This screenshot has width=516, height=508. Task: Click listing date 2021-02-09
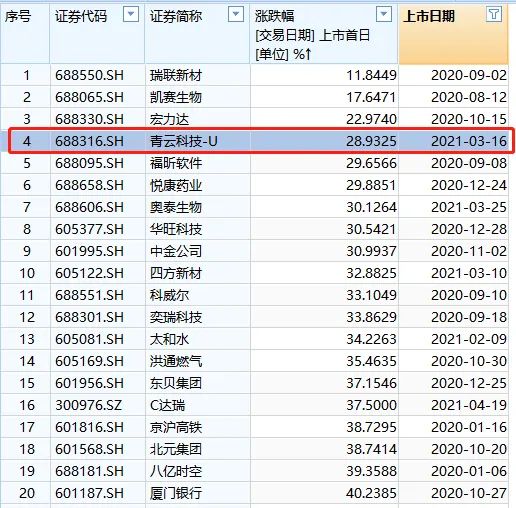(x=469, y=339)
